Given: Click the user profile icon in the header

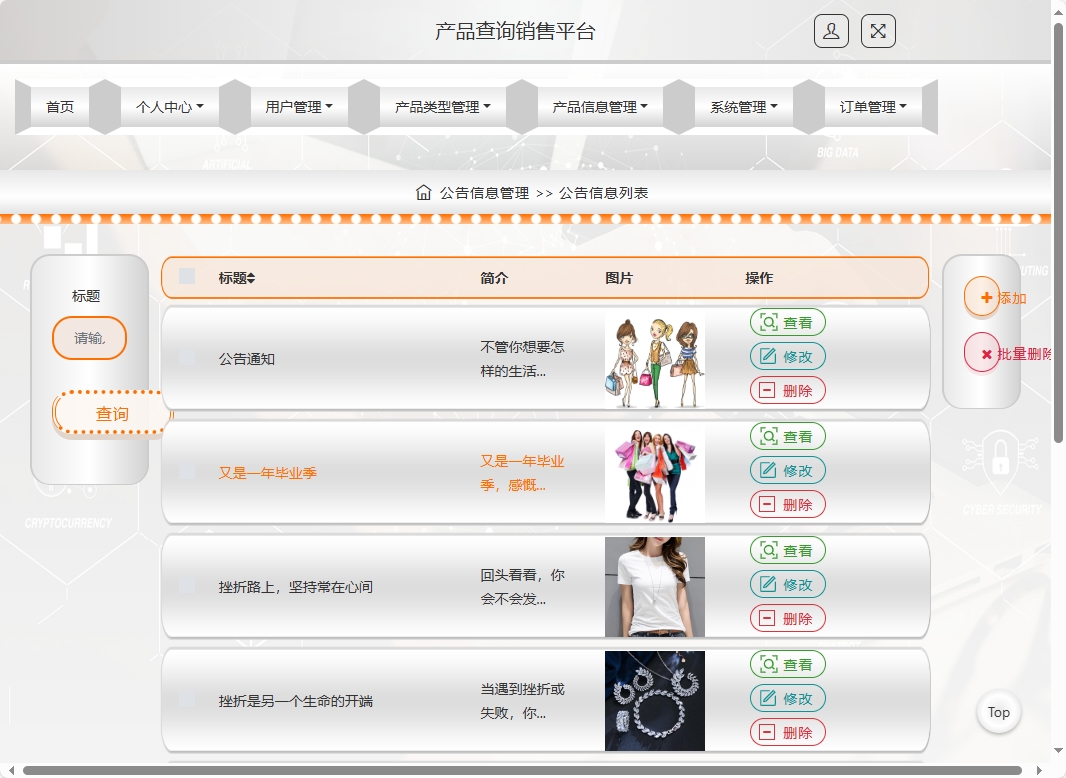Looking at the screenshot, I should pyautogui.click(x=830, y=31).
